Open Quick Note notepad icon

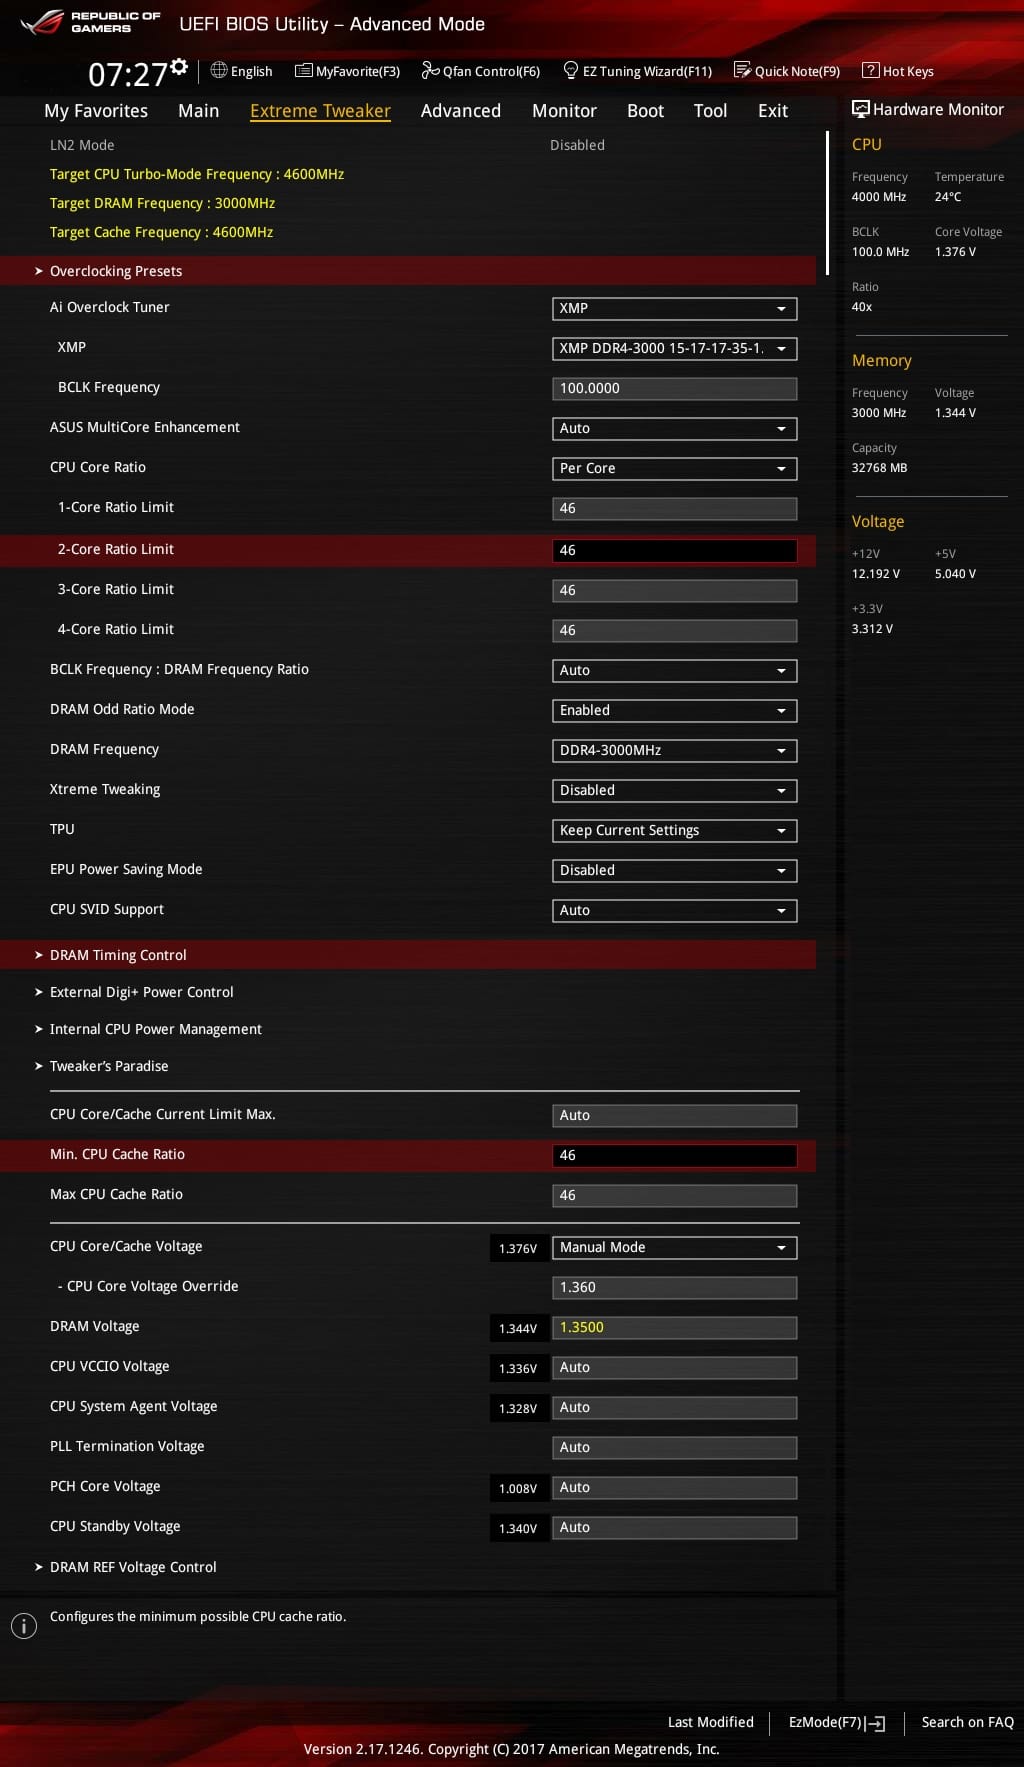coord(742,70)
